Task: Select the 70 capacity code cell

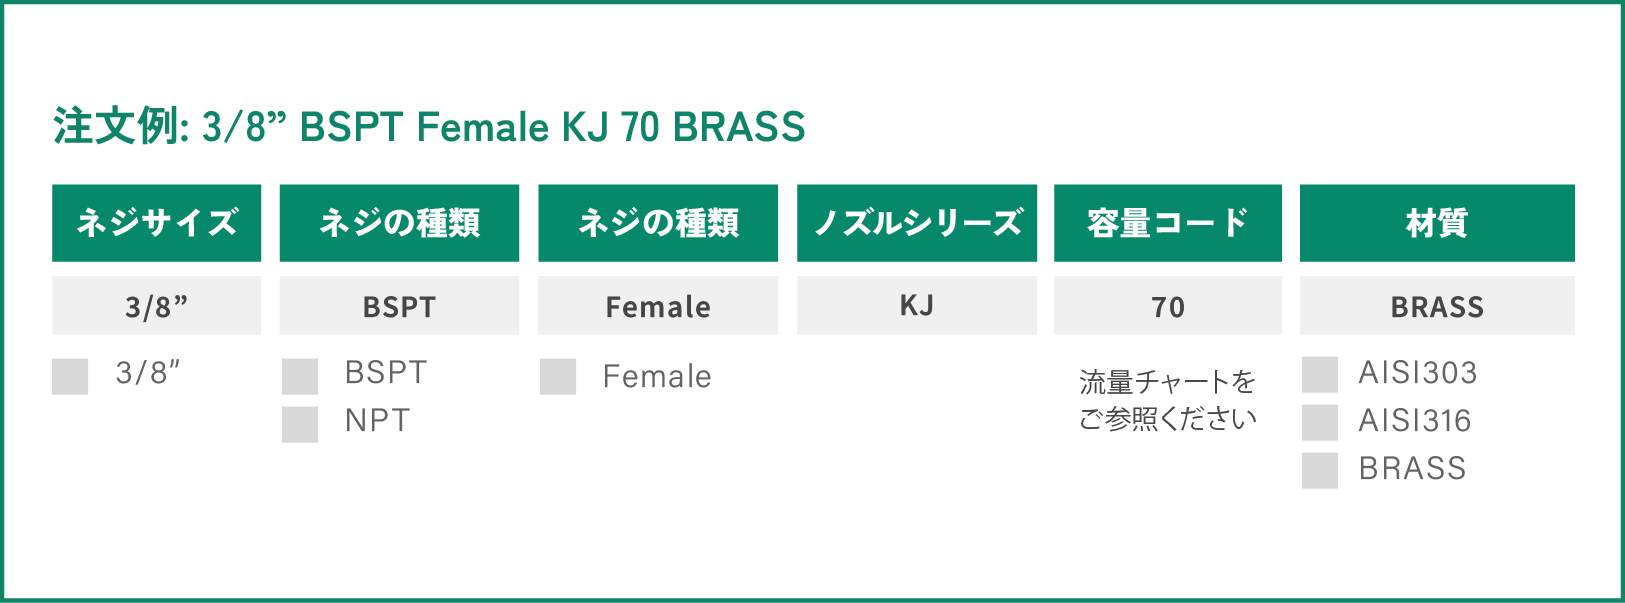Action: [1168, 306]
